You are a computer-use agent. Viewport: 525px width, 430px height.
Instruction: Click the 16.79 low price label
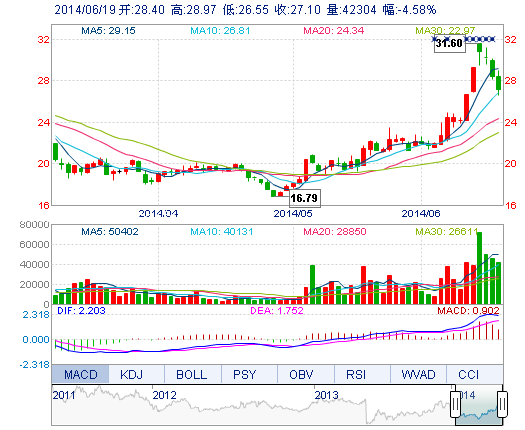click(304, 198)
